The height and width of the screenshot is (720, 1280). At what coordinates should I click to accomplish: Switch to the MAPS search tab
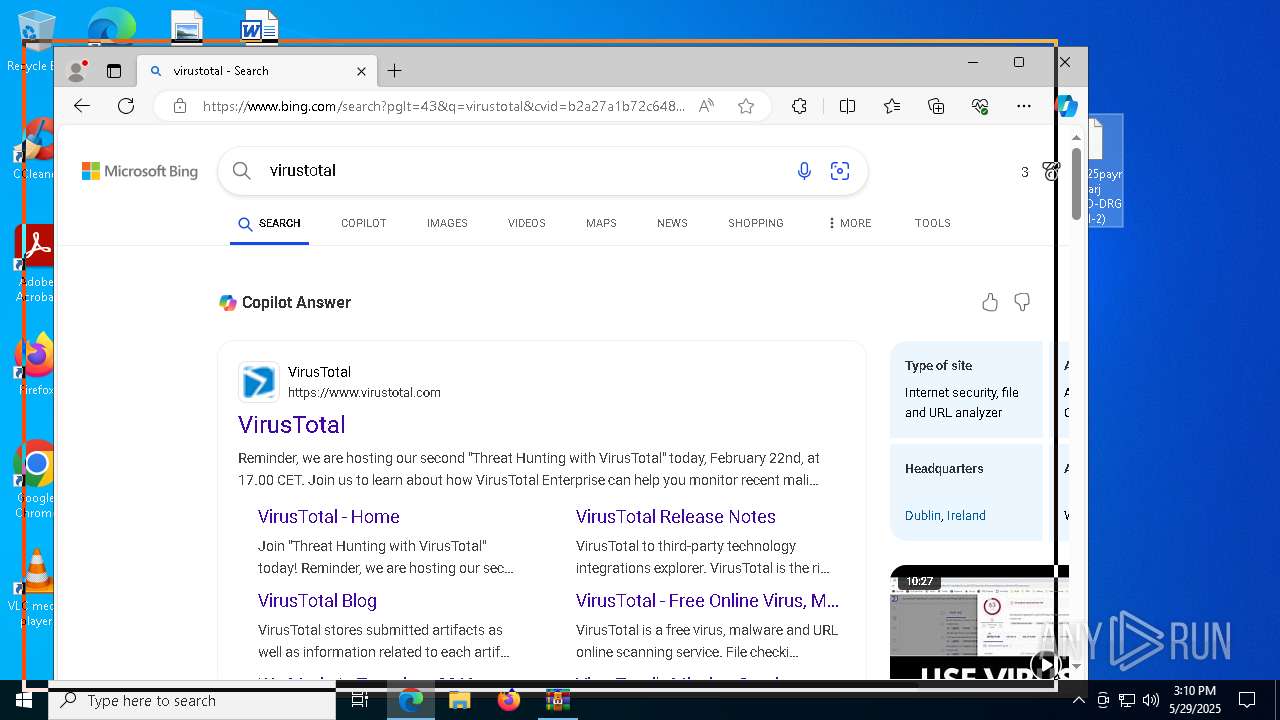point(601,223)
